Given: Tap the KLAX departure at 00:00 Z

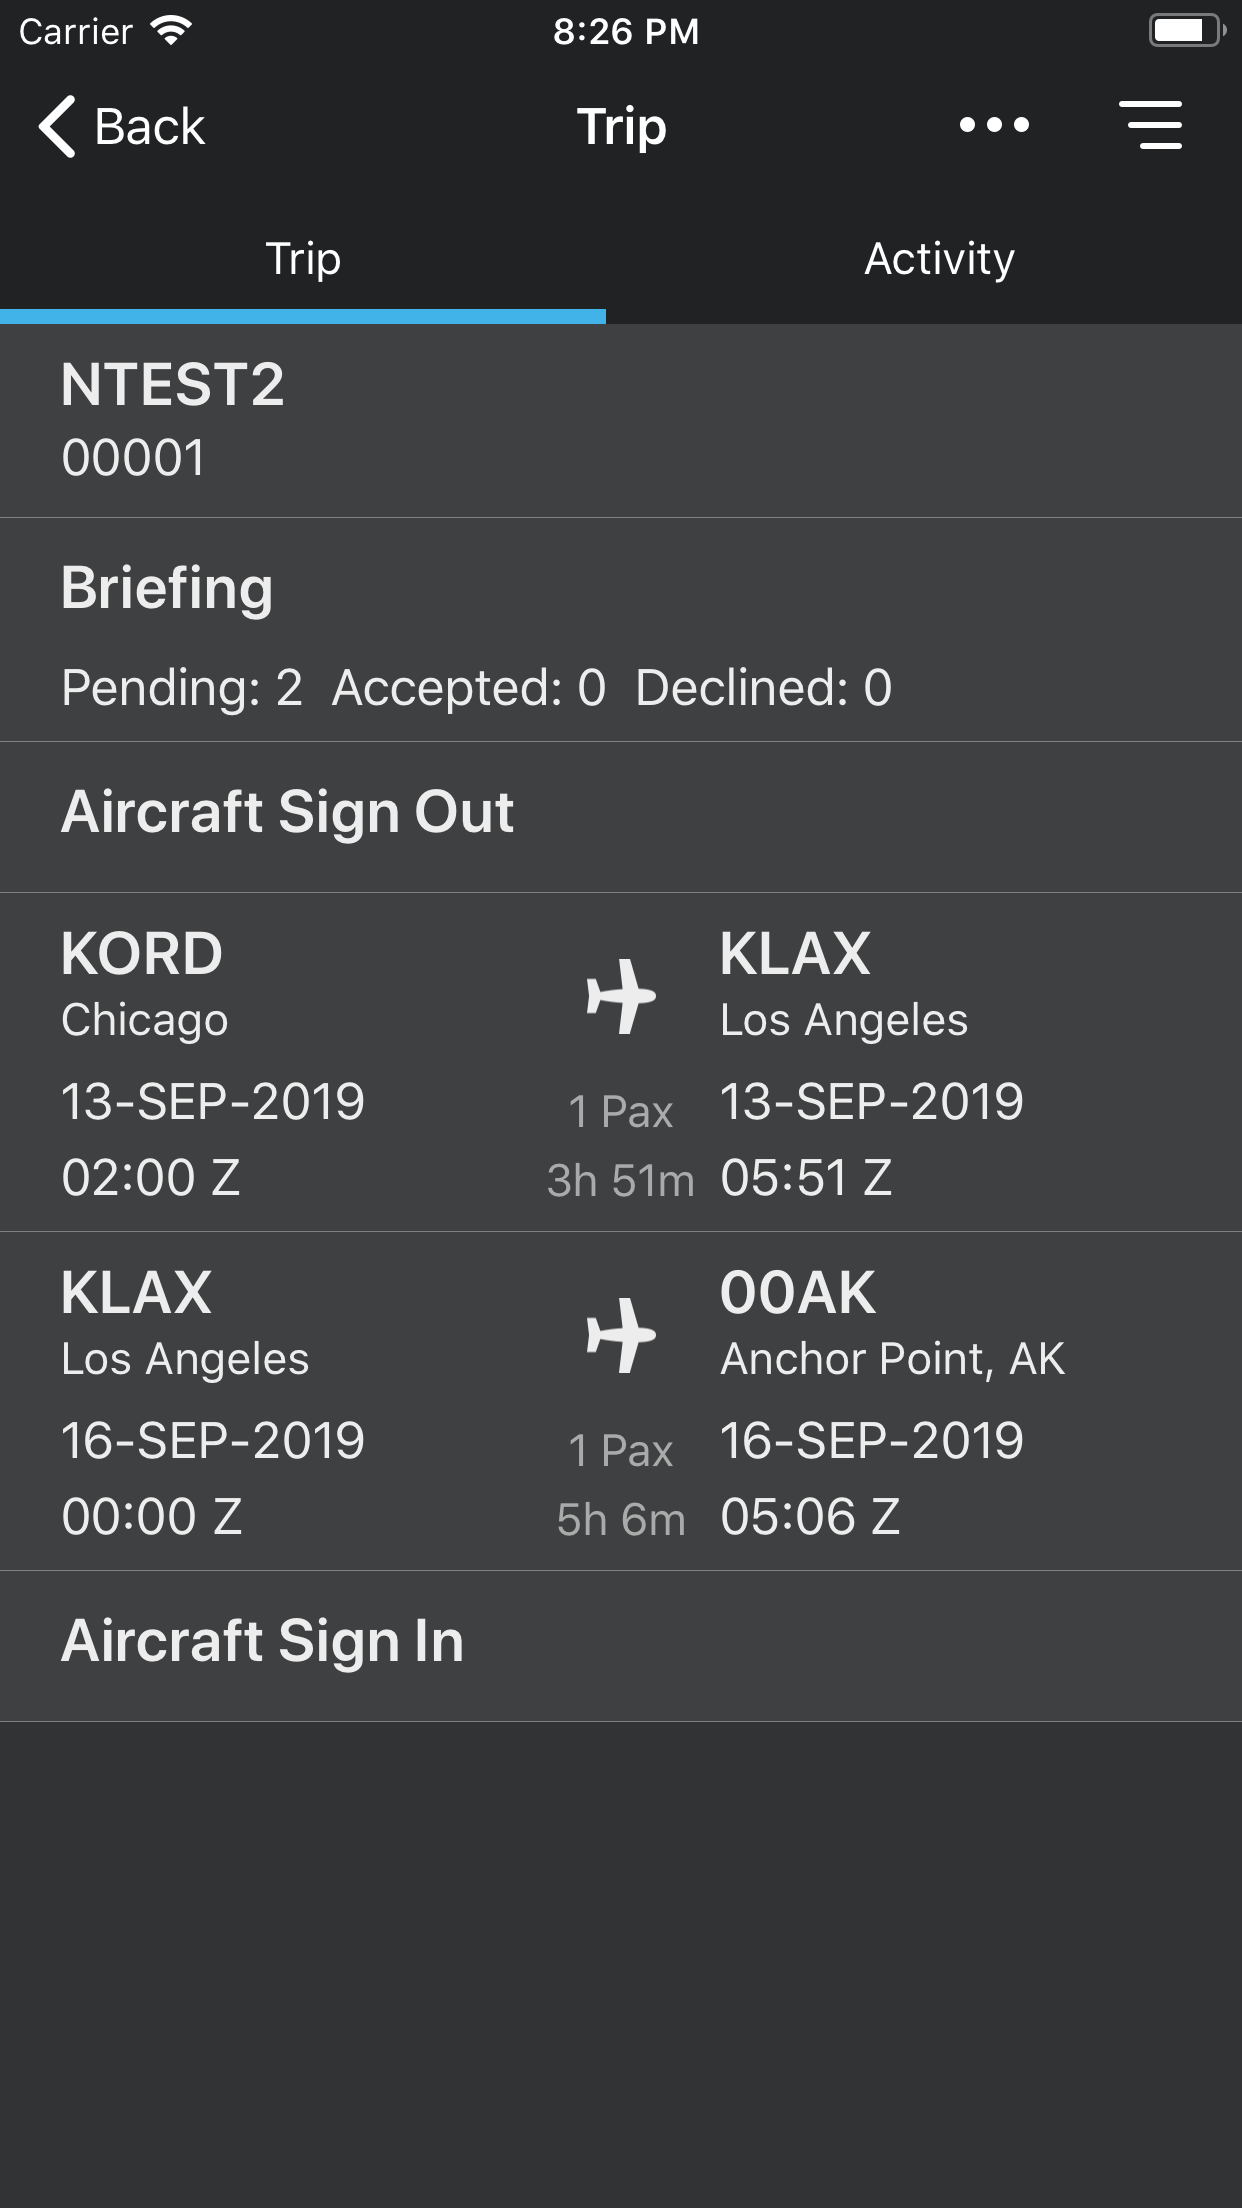Looking at the screenshot, I should [152, 1516].
